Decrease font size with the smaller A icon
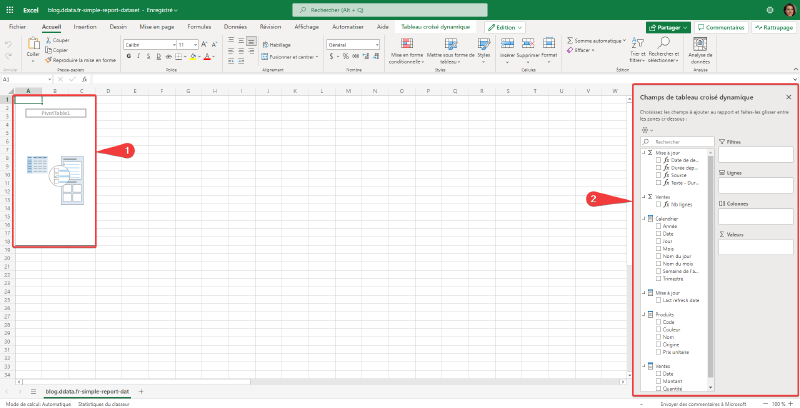The height and width of the screenshot is (408, 800). (x=213, y=45)
